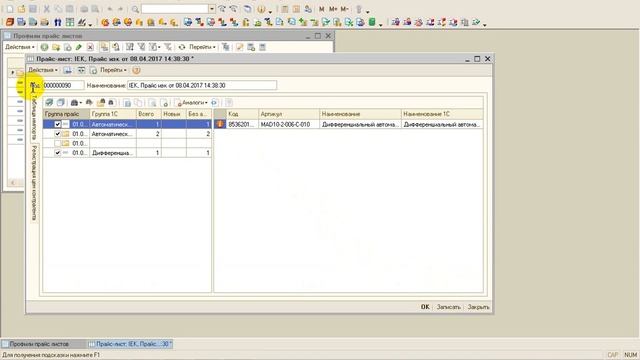This screenshot has height=360, width=640.
Task: Click the Add folder icon in Профили прайс листов
Action: [x=56, y=47]
